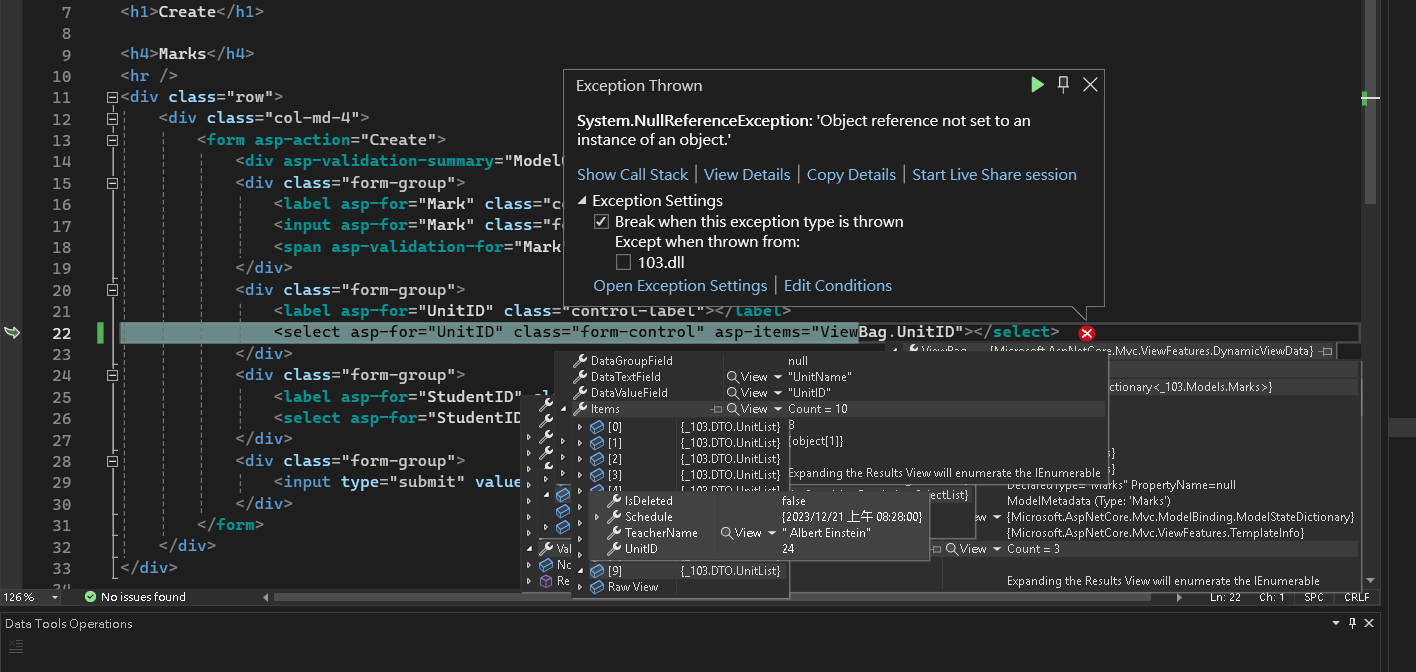This screenshot has height=672, width=1416.
Task: Open the 126 % zoom level dropdown
Action: [x=53, y=597]
